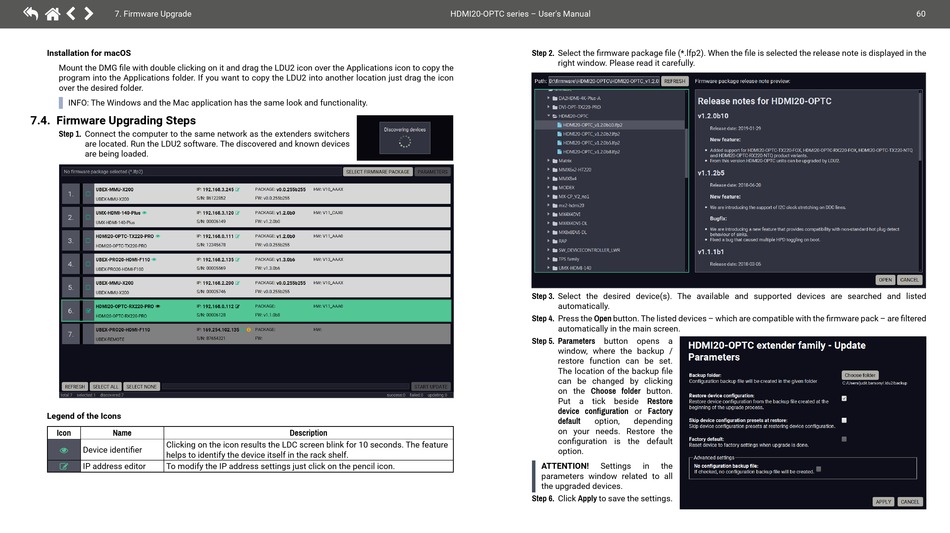Toggle Skip device configuration presets at restore checkbox

(844, 420)
